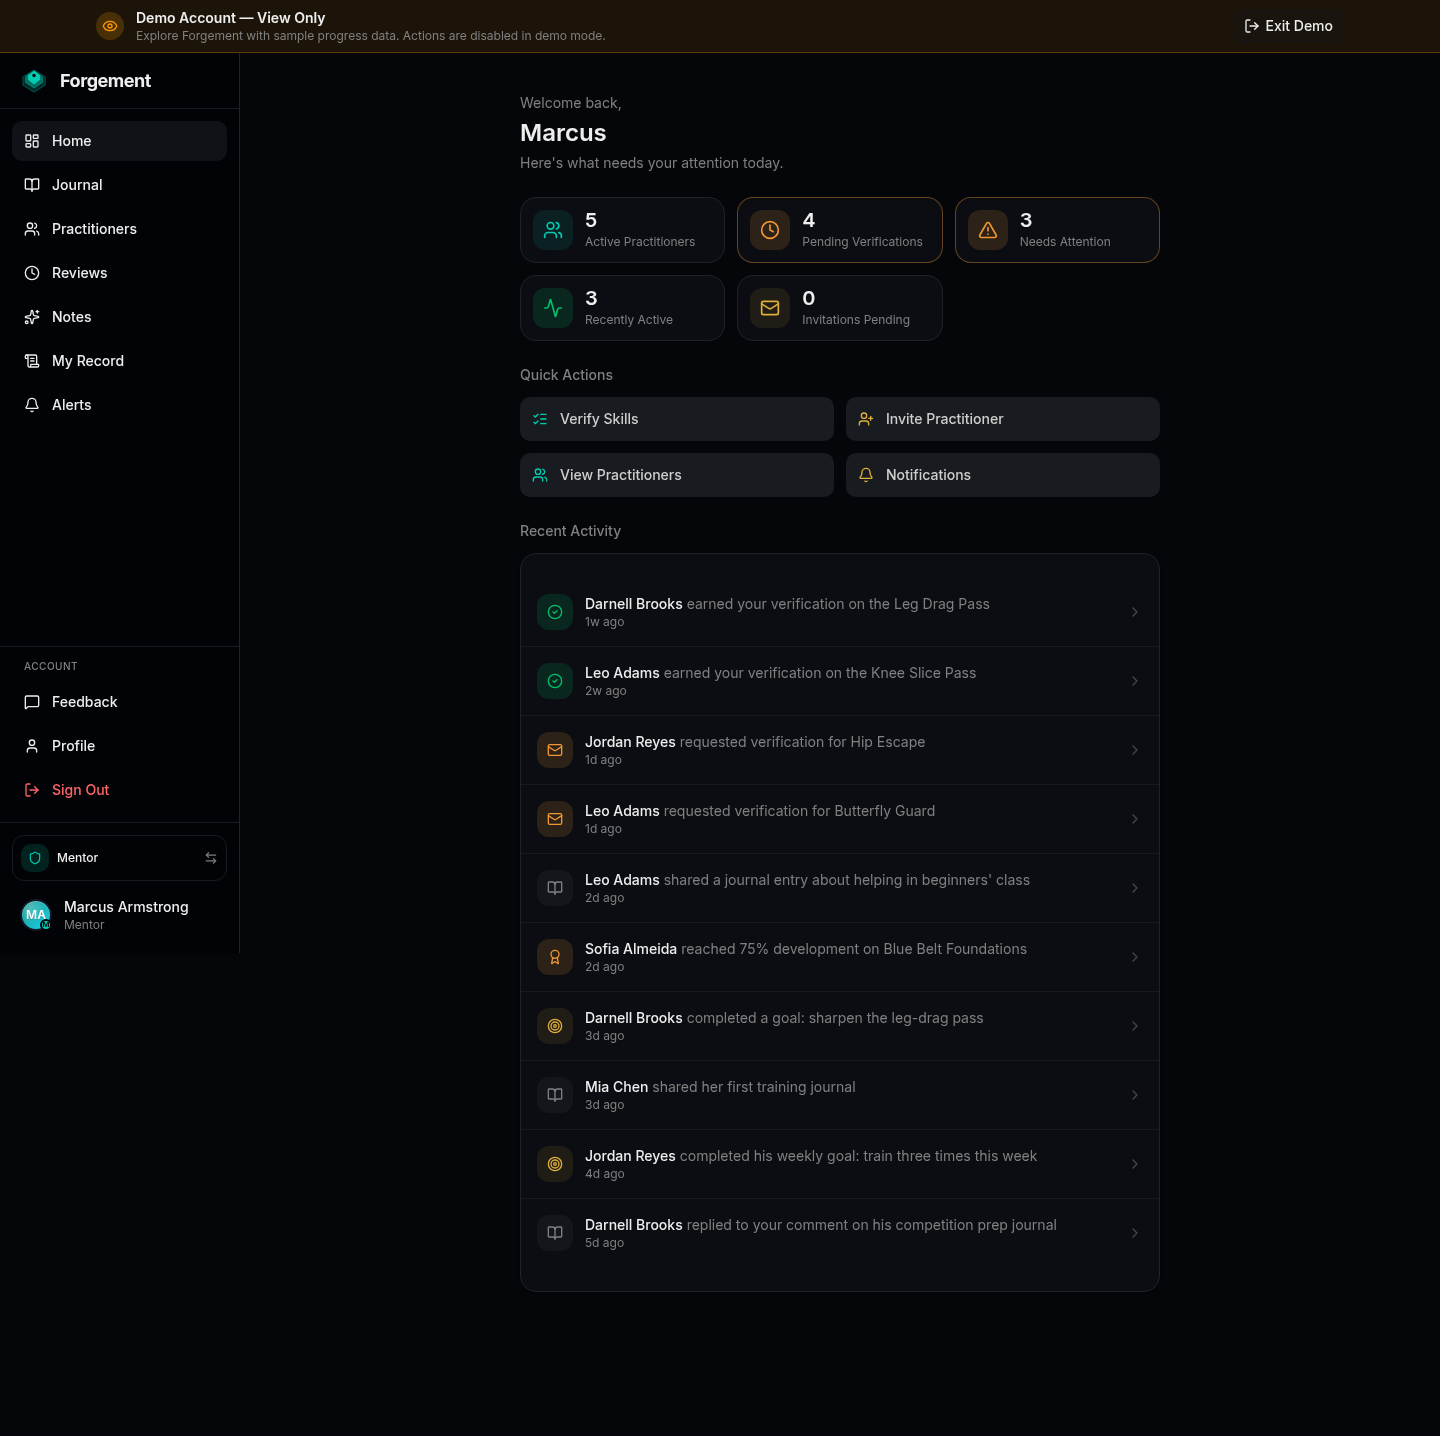Click 'Demo Account — View Only' banner title

tap(230, 18)
